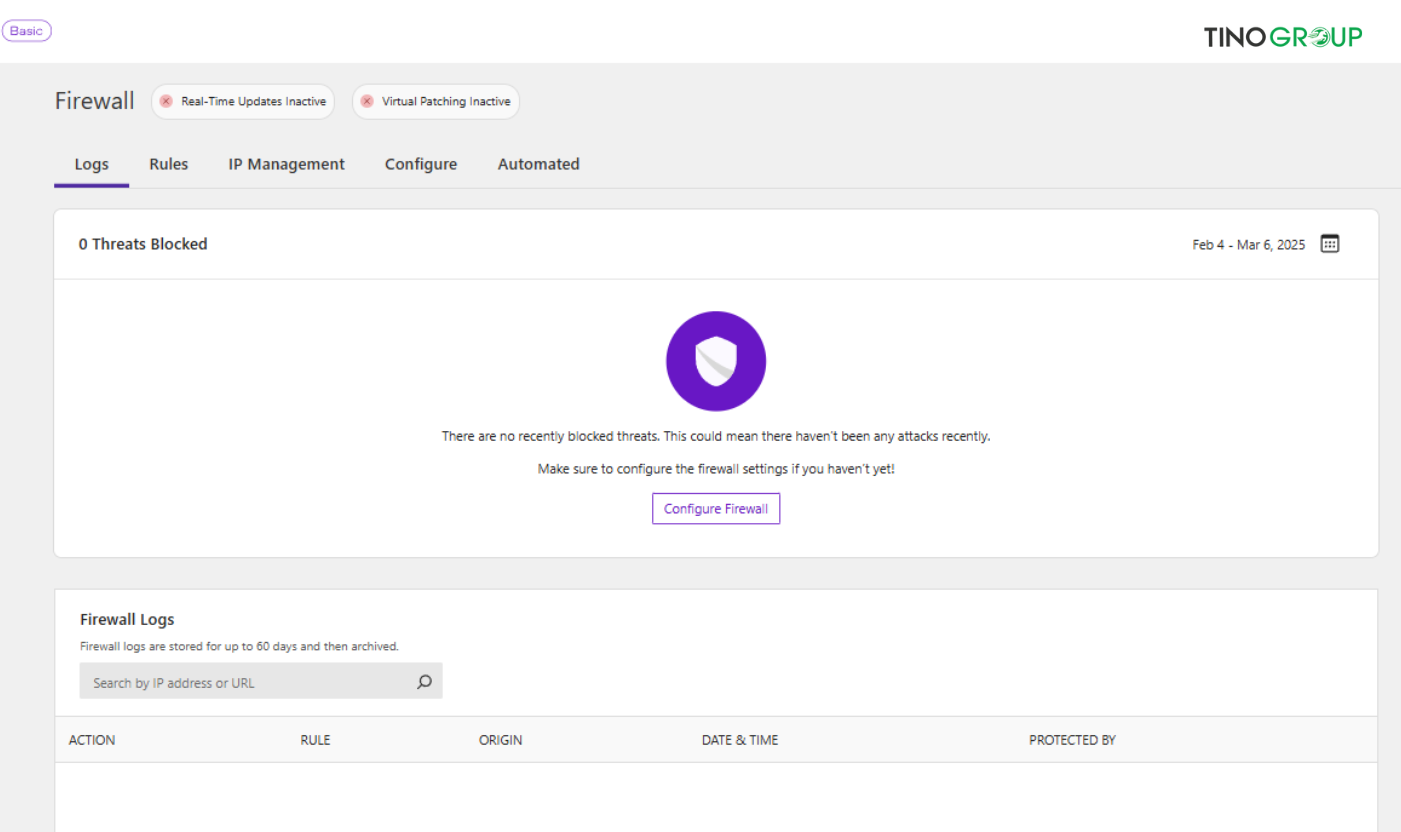1401x832 pixels.
Task: Click the 60 days archive note text
Action: [239, 647]
